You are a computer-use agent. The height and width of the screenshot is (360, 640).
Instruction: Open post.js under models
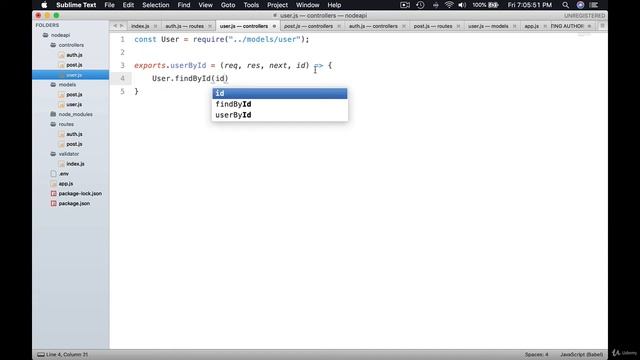(x=74, y=94)
